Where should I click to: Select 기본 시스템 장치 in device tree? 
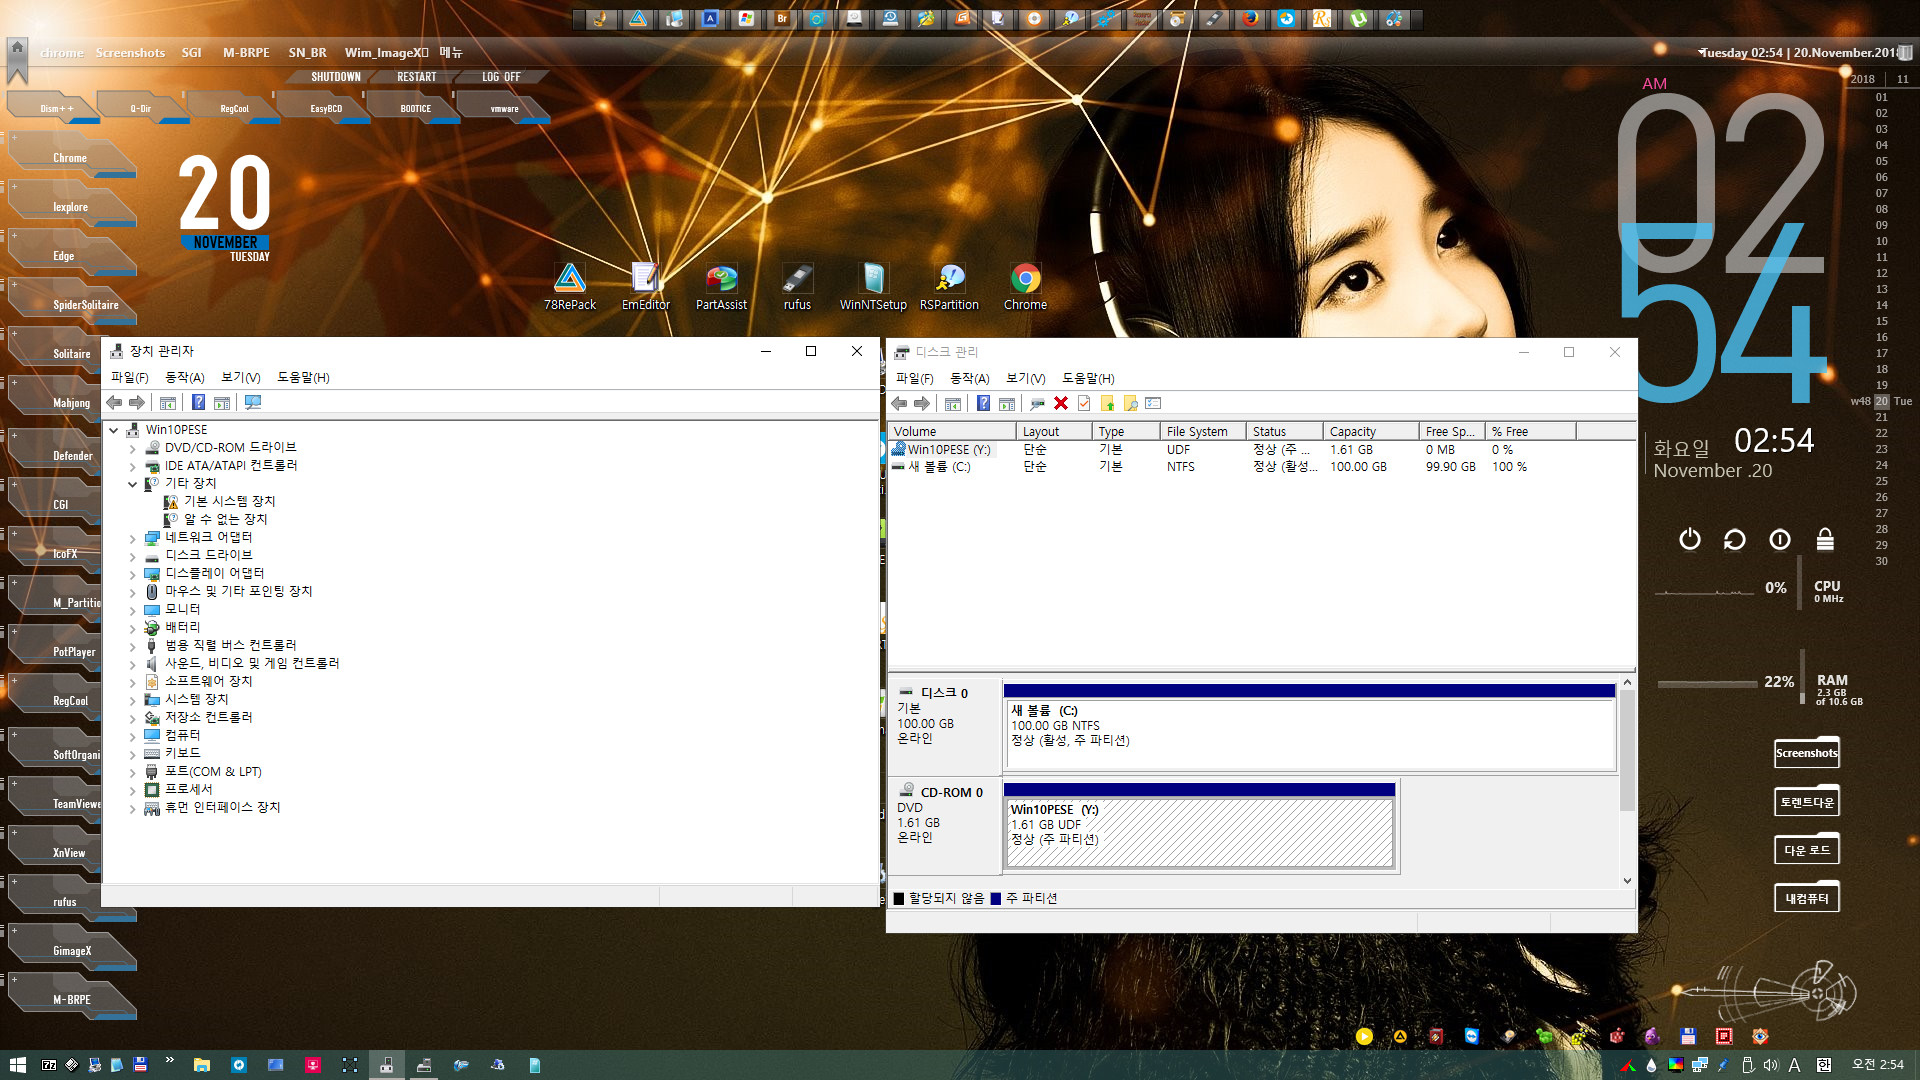point(229,502)
